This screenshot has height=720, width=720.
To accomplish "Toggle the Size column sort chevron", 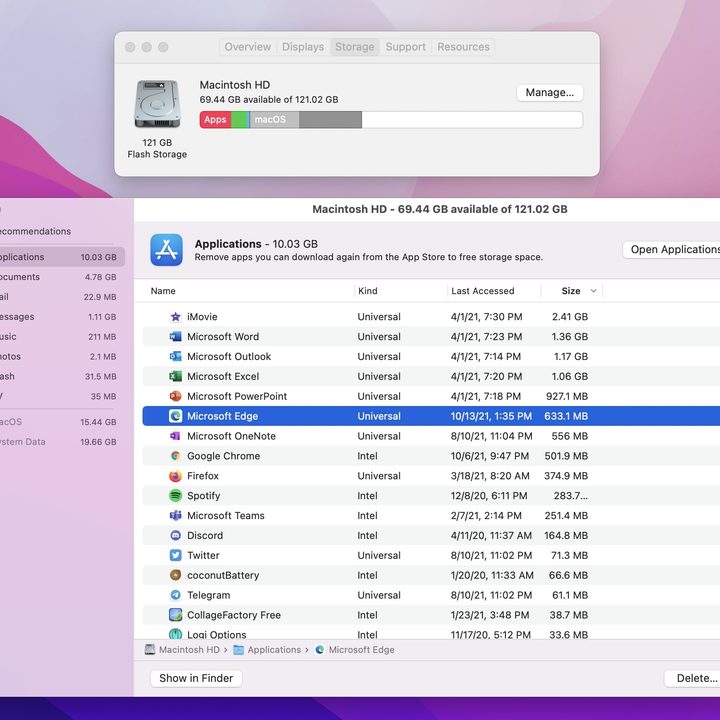I will tap(593, 291).
